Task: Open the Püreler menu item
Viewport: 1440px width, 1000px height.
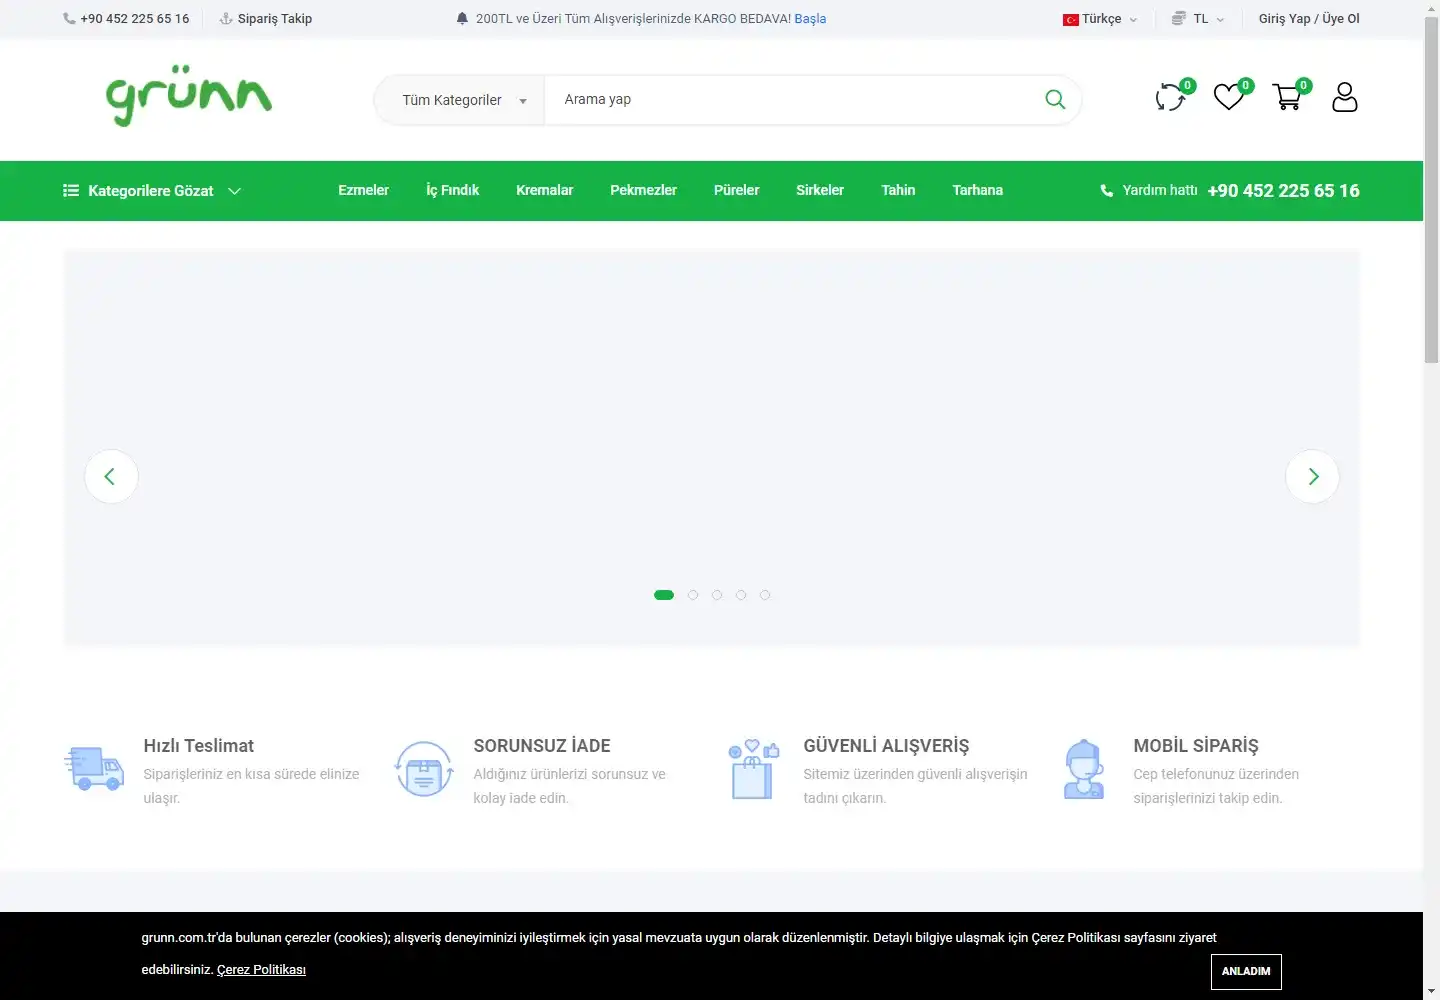Action: pyautogui.click(x=736, y=190)
